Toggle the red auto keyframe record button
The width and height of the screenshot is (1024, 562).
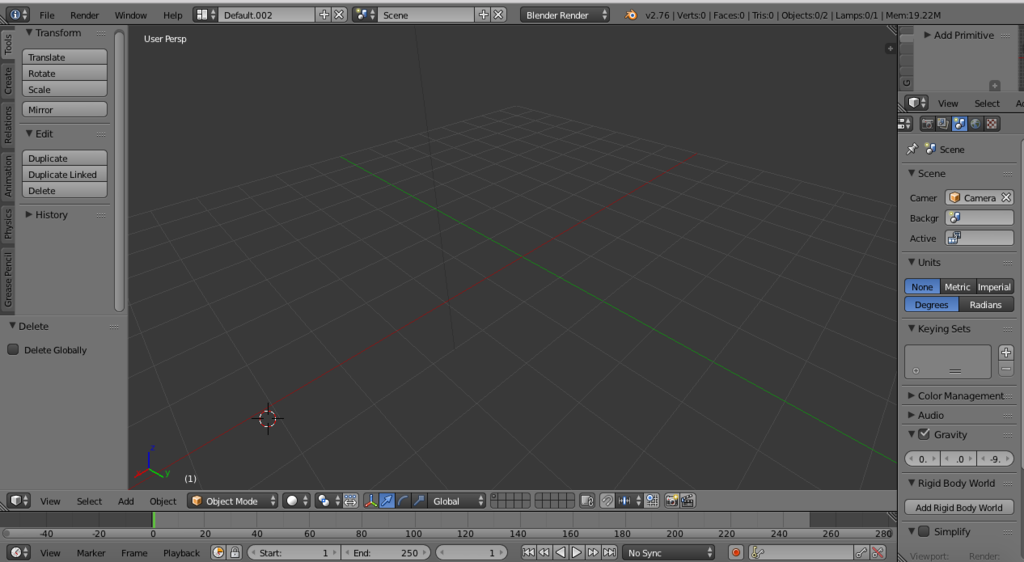pos(736,552)
